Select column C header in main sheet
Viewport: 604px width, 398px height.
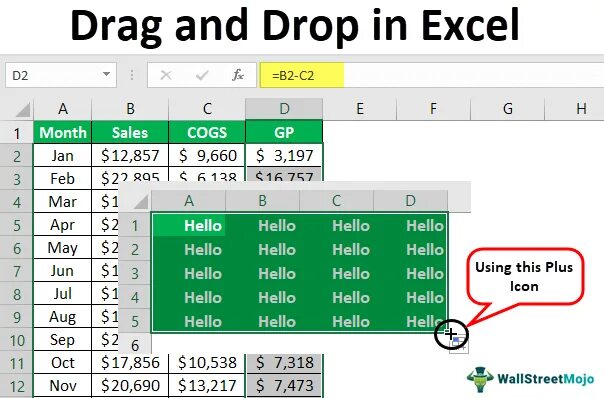coord(207,109)
